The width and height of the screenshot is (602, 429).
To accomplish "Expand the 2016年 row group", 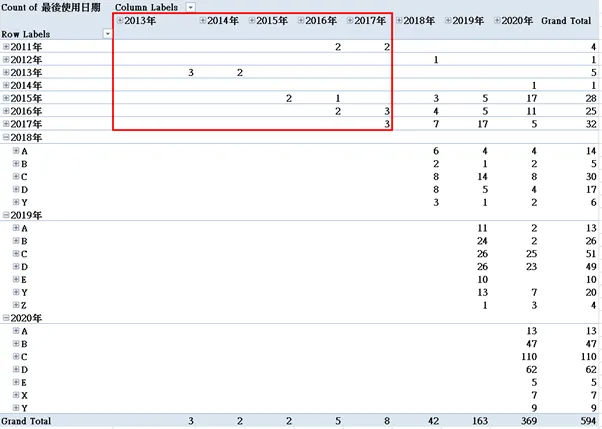I will 6,111.
